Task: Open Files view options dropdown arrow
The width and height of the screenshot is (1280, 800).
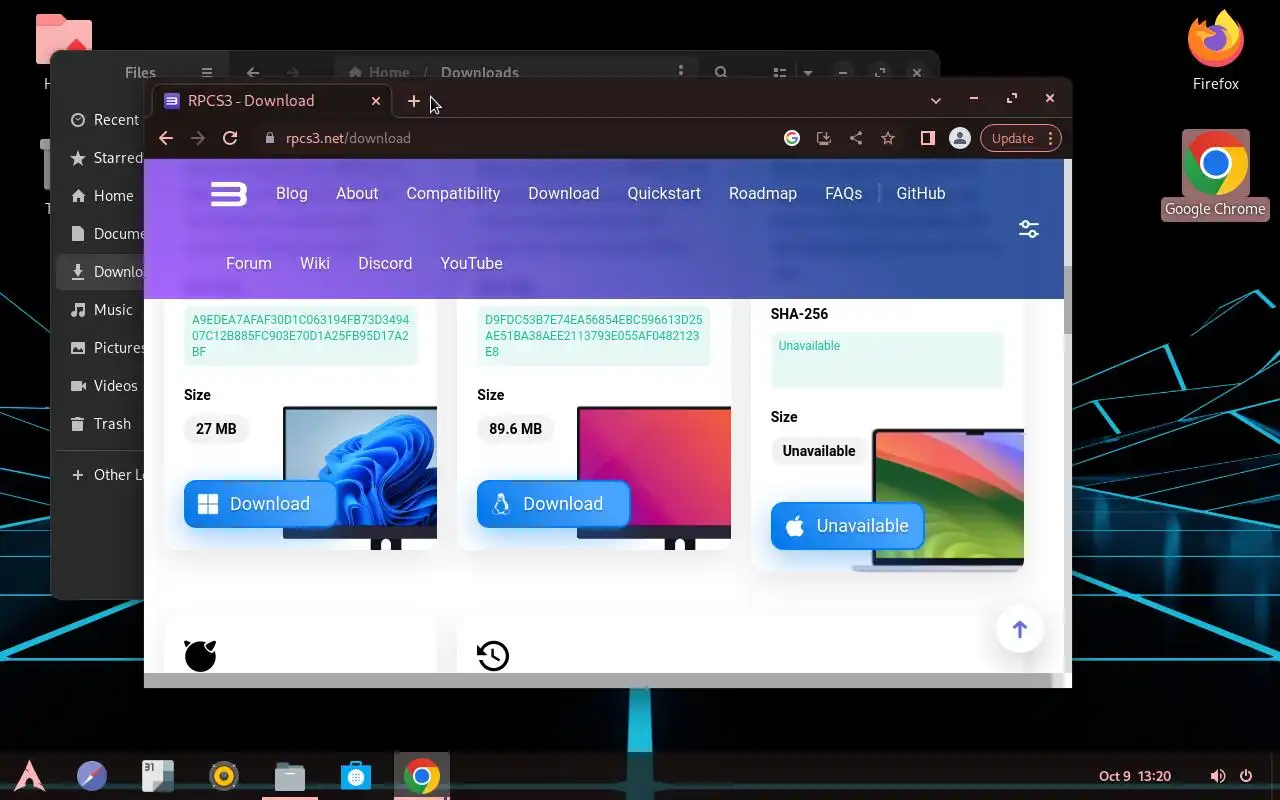Action: coord(808,72)
